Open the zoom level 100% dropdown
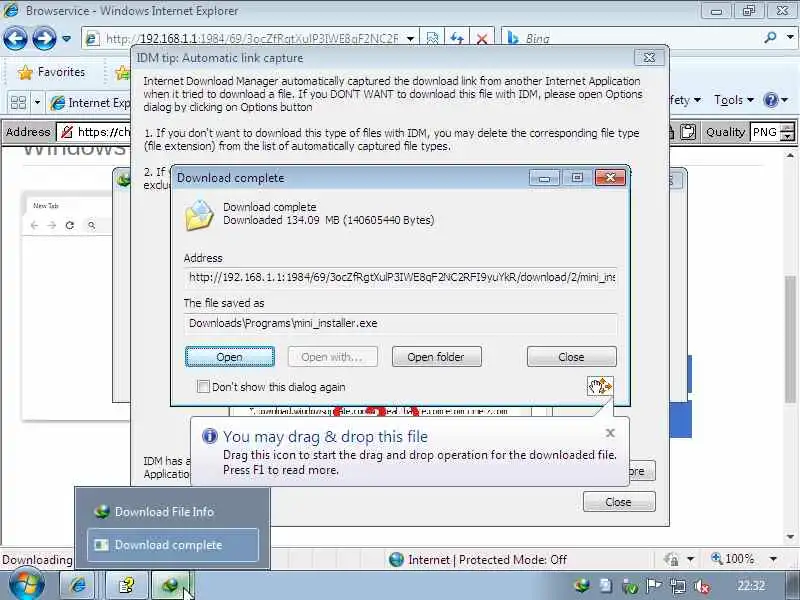 773,559
